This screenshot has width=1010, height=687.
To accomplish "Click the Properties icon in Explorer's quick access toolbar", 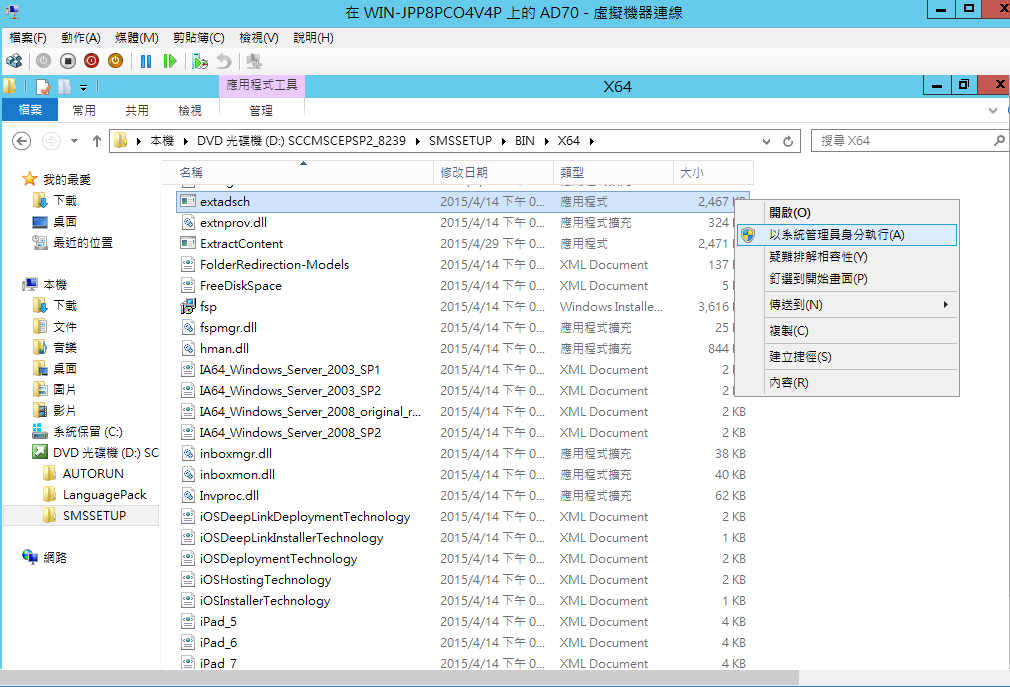I will click(x=43, y=86).
